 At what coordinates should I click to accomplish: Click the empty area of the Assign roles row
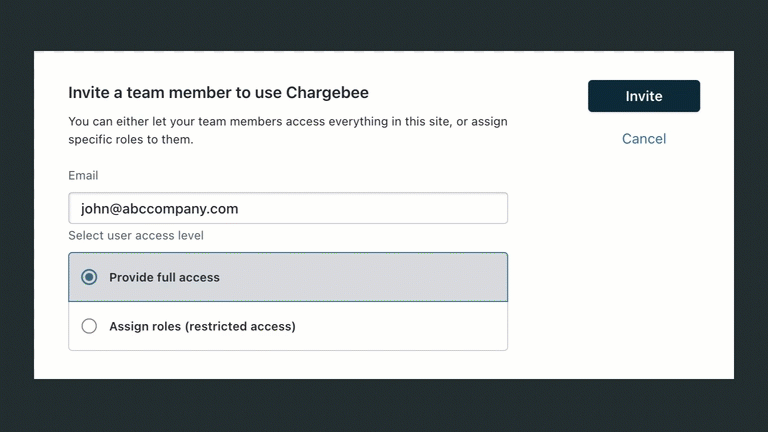tap(410, 326)
